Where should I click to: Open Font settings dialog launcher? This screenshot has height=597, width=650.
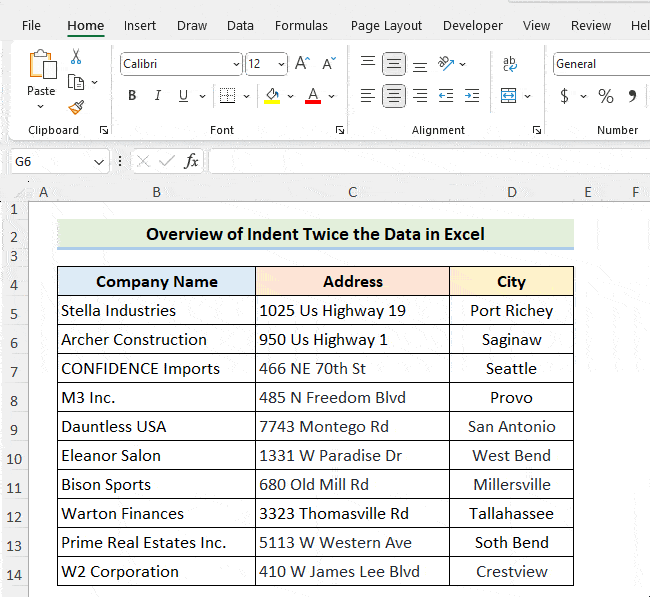coord(340,130)
